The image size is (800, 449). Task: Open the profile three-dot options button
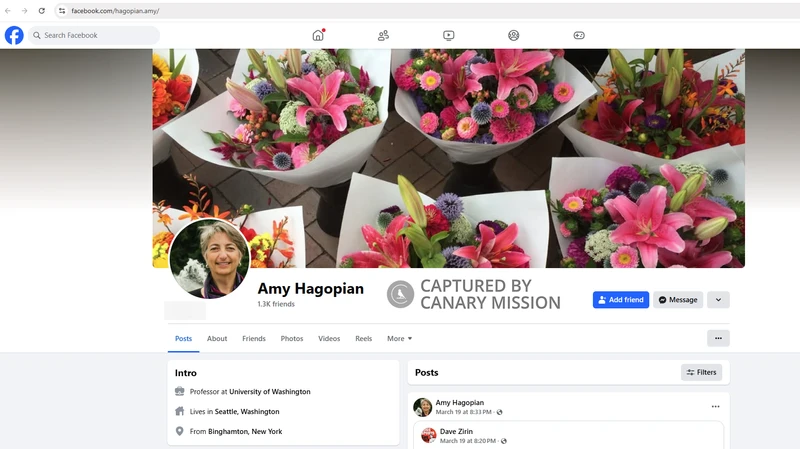tap(718, 338)
